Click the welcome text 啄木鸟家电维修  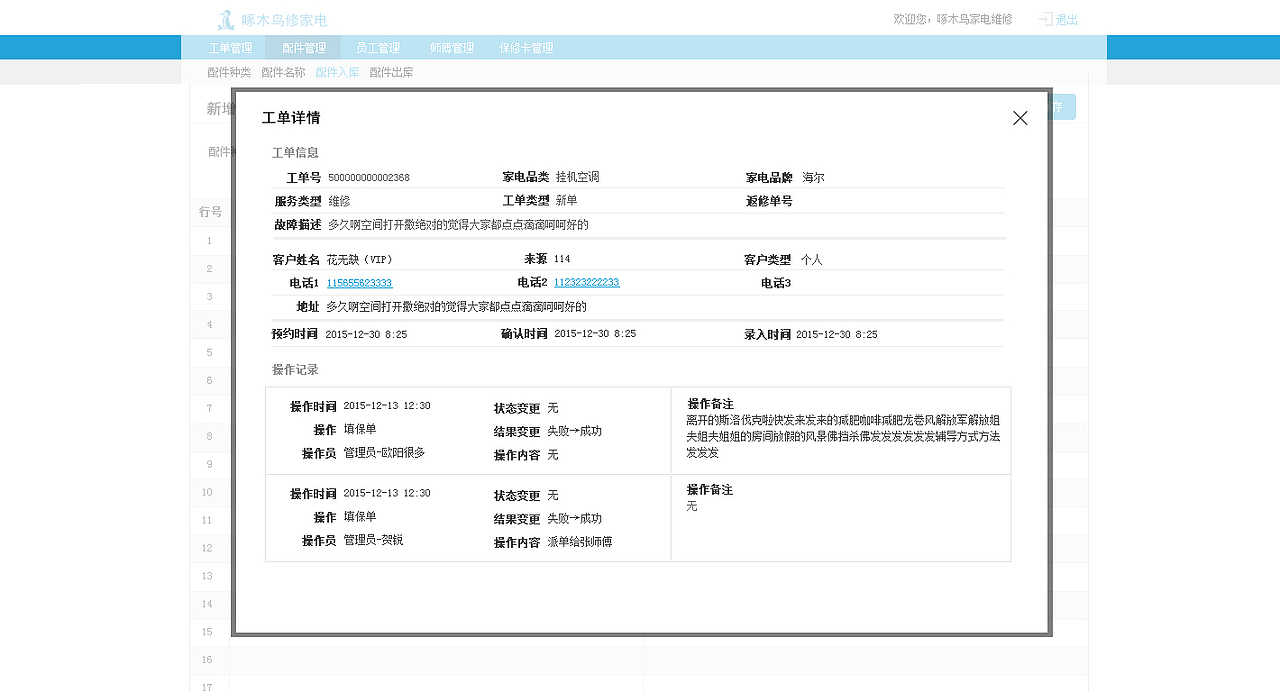click(x=974, y=19)
